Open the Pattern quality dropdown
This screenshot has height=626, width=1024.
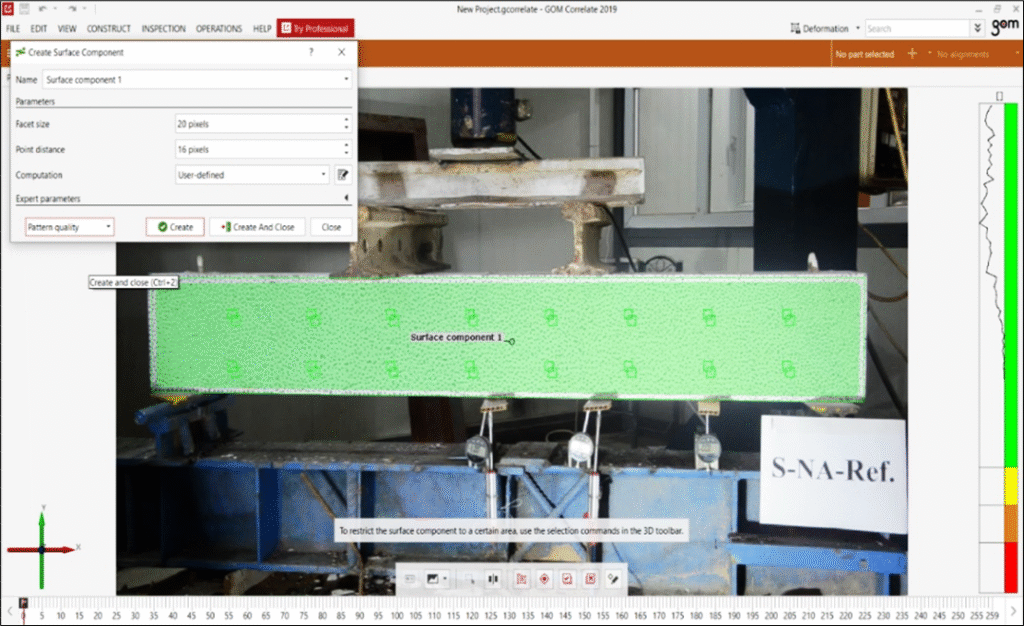[x=69, y=227]
